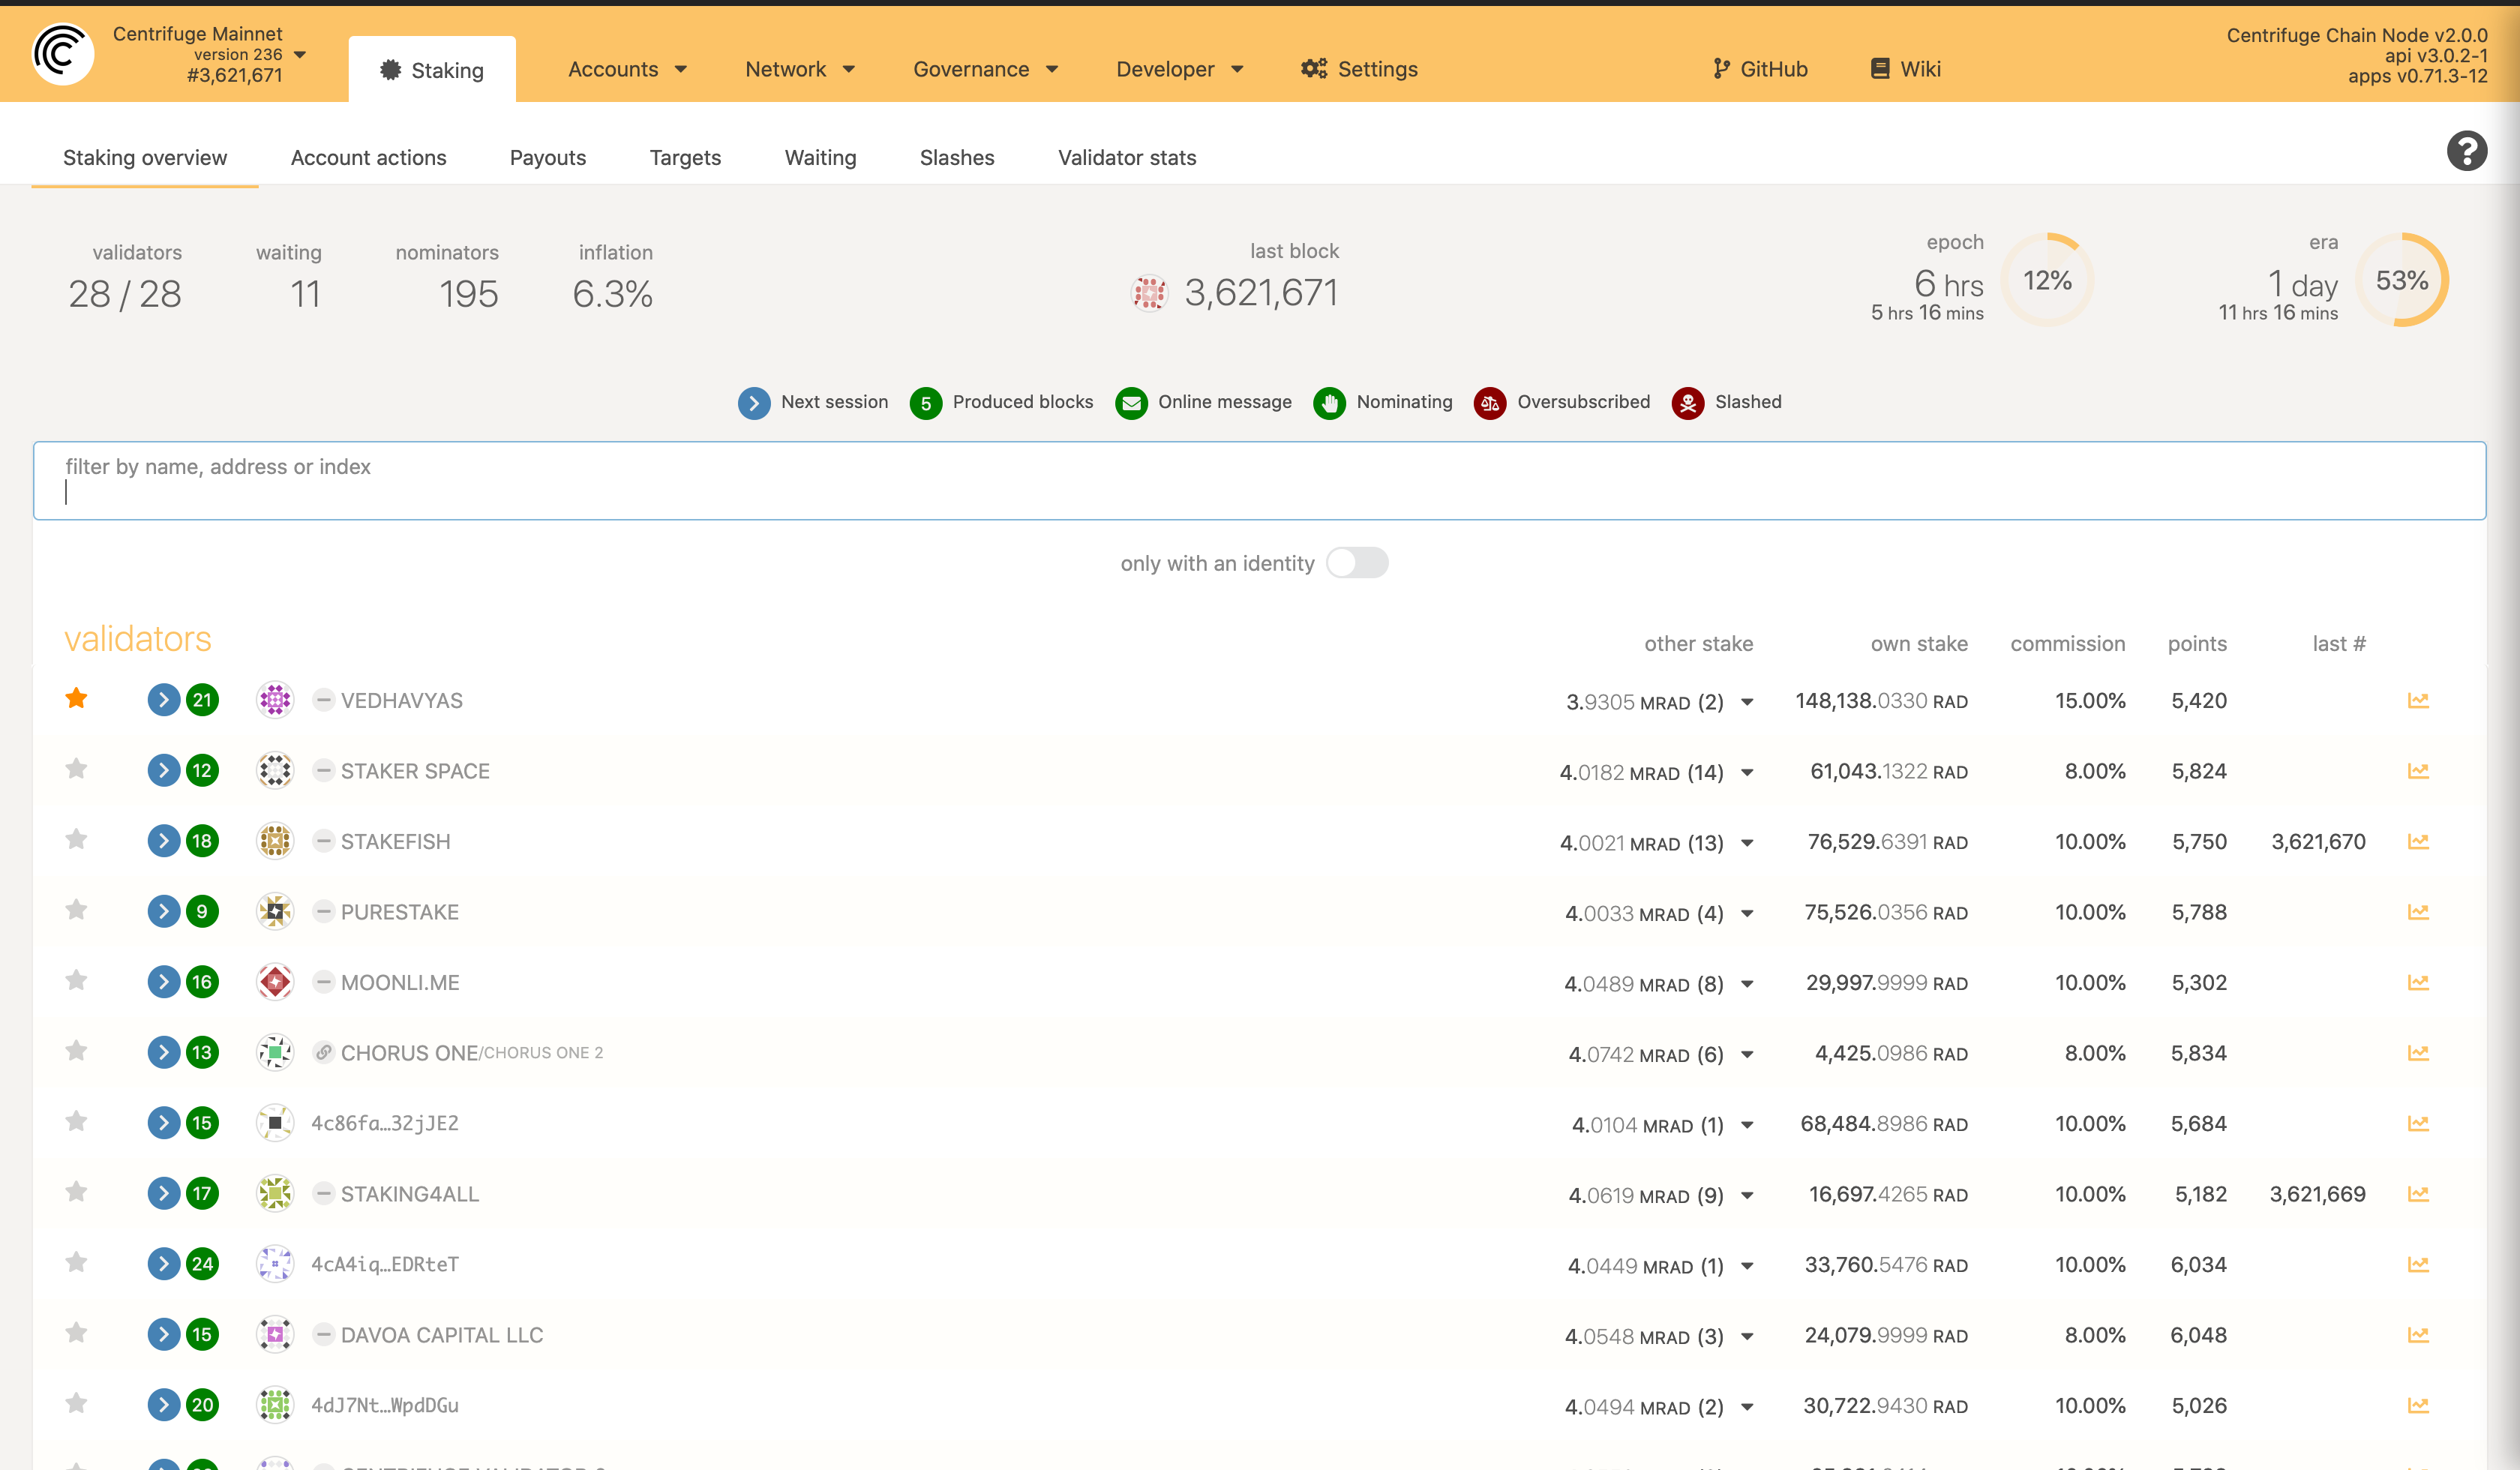Open the Wiki link
The height and width of the screenshot is (1470, 2520).
coord(1905,69)
